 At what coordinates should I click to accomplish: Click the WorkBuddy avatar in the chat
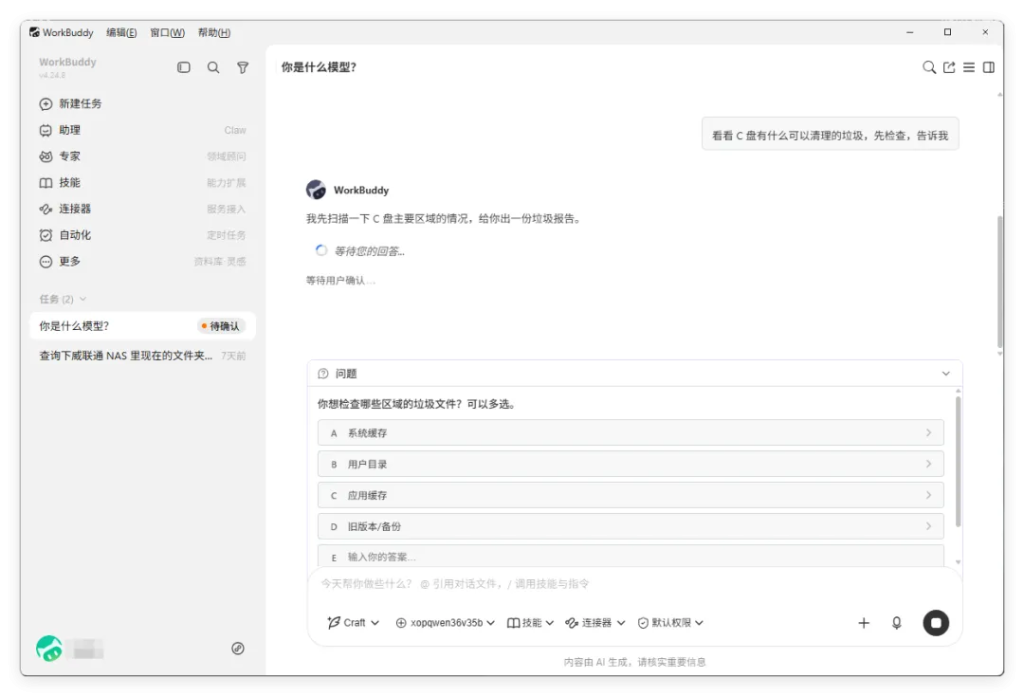[316, 190]
